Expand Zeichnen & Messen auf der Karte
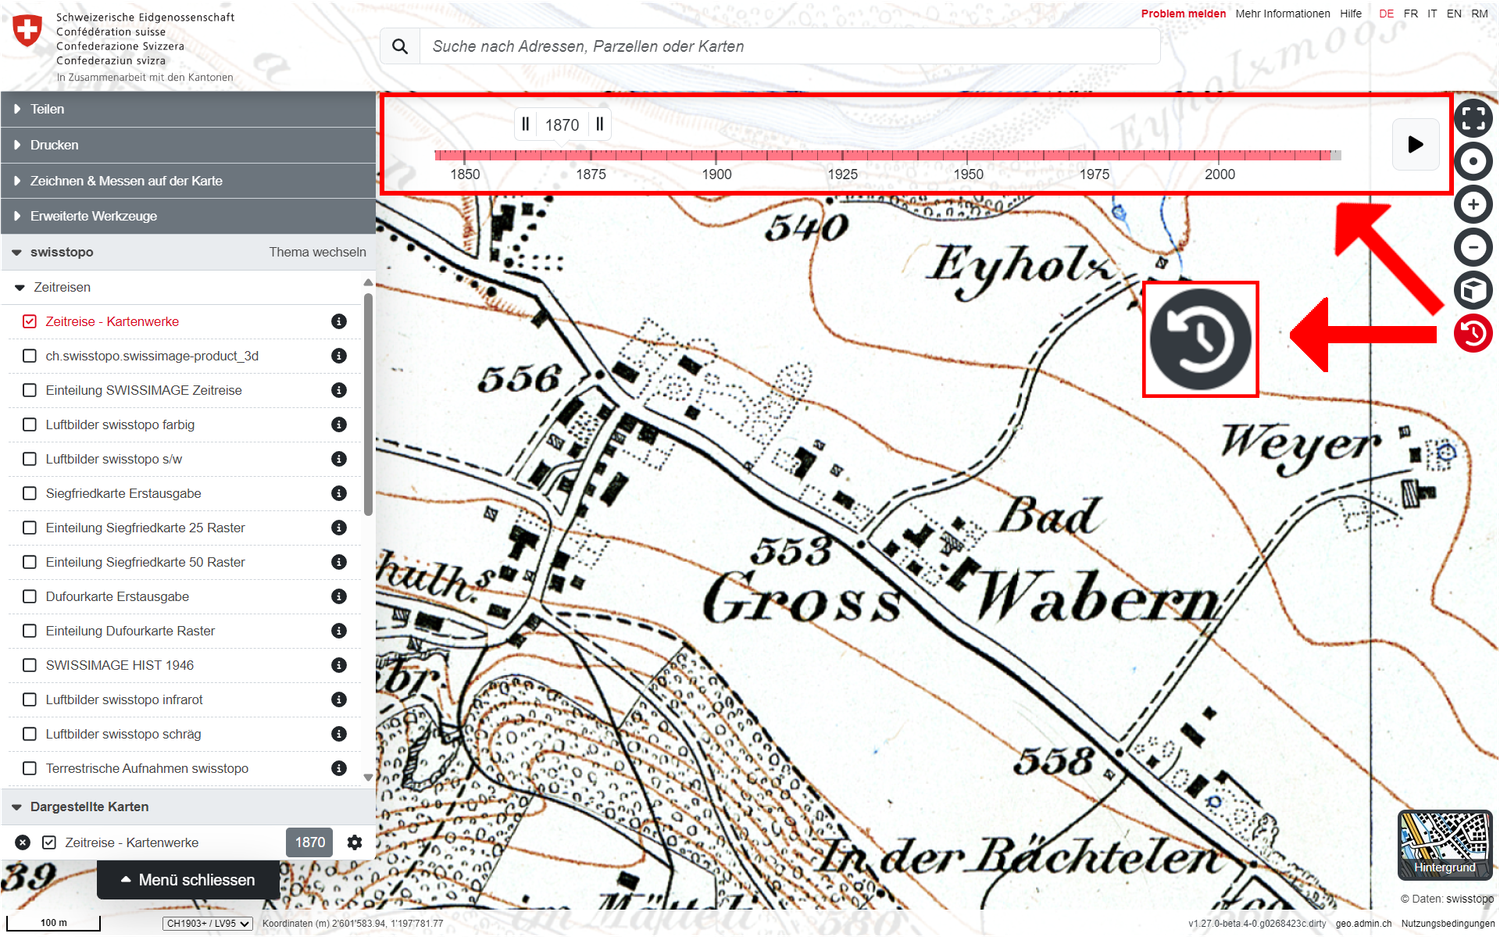Screen dimensions: 1500x938 [x=126, y=181]
